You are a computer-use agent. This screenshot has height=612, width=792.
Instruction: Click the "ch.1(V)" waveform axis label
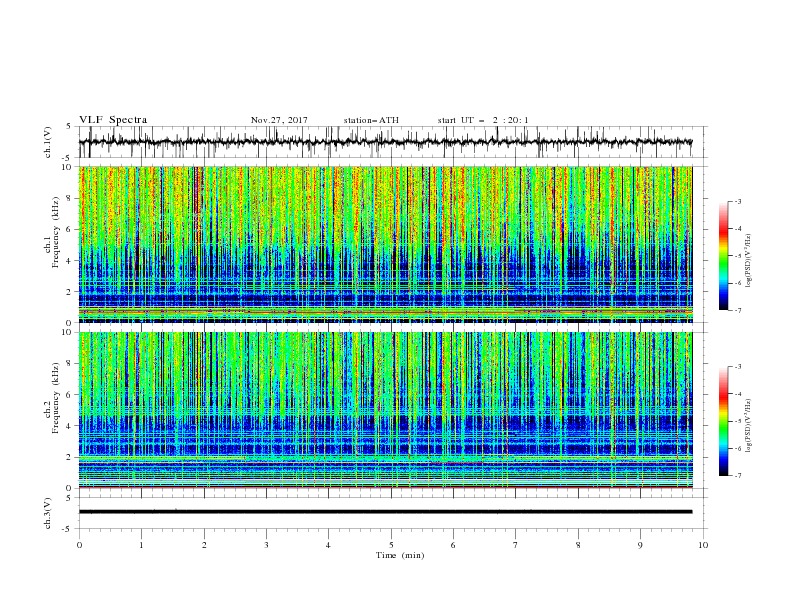pos(48,142)
